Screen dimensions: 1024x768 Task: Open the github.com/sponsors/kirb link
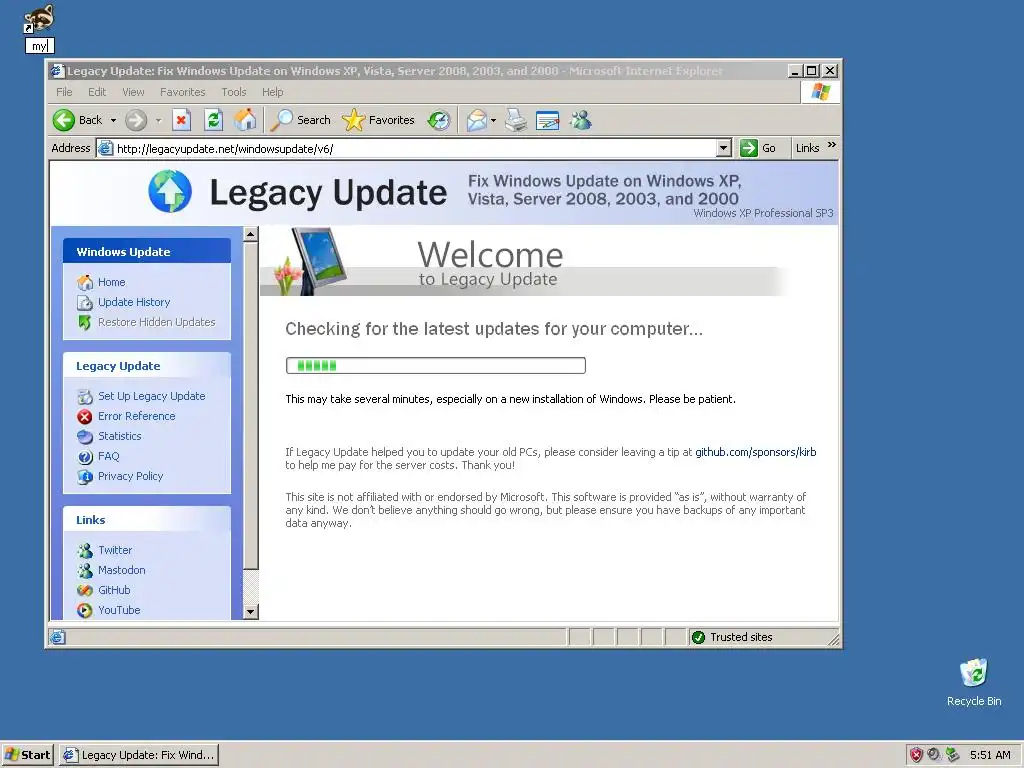point(756,452)
